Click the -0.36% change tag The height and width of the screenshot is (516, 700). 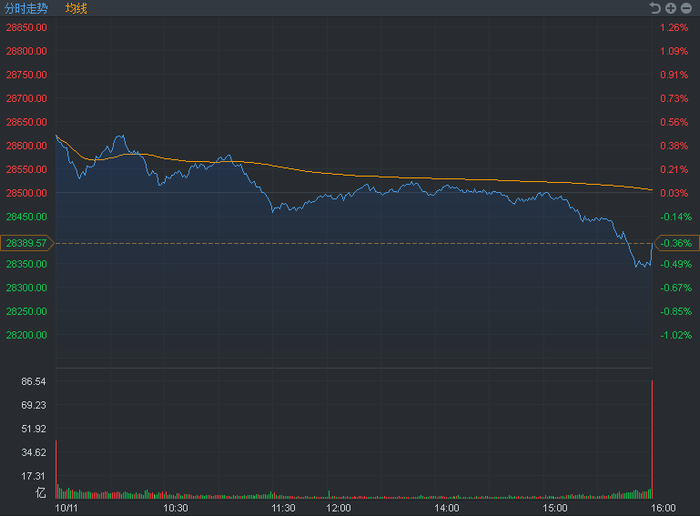click(x=676, y=243)
